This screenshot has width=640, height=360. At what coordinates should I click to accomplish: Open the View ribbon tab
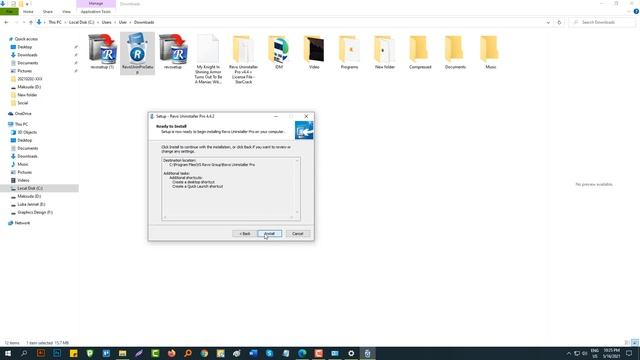click(x=66, y=11)
